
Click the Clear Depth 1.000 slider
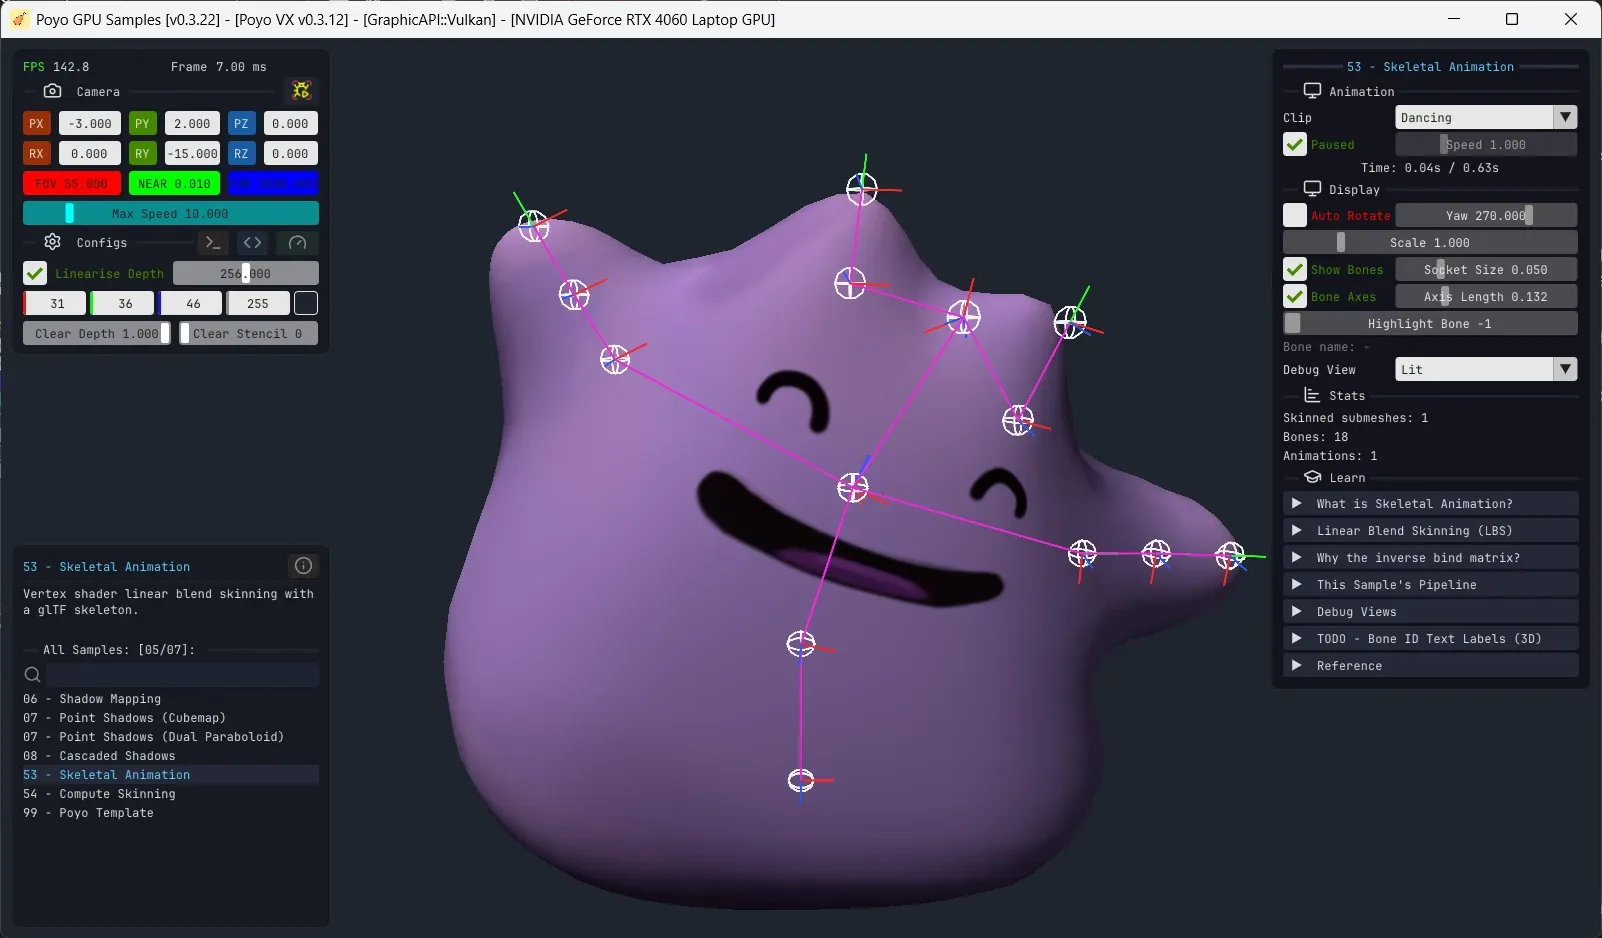[97, 333]
